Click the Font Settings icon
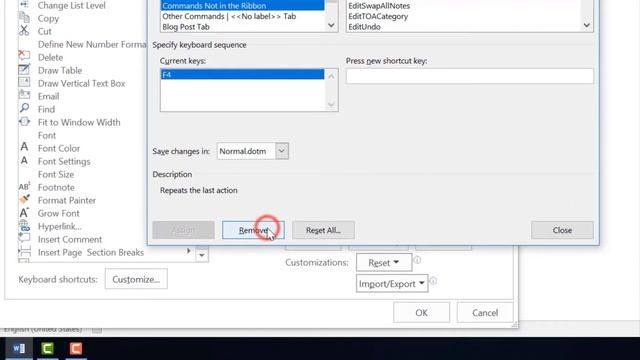Viewport: 640px width, 360px height. click(24, 161)
